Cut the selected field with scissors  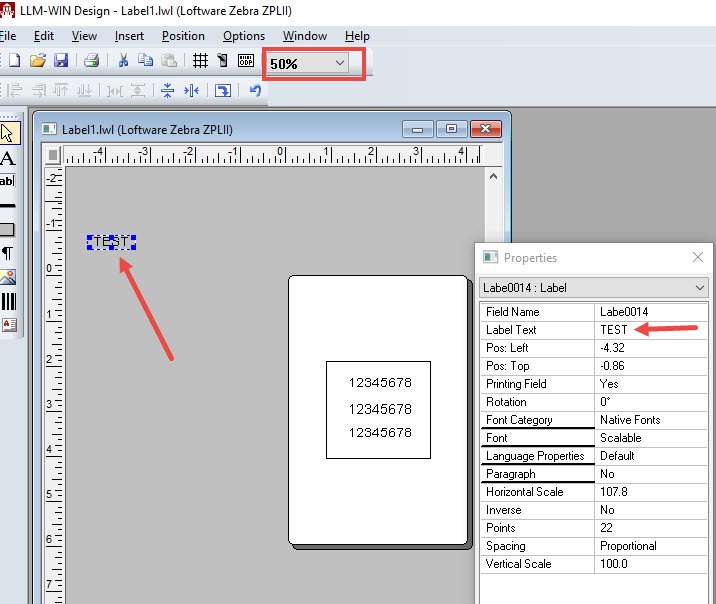click(123, 60)
